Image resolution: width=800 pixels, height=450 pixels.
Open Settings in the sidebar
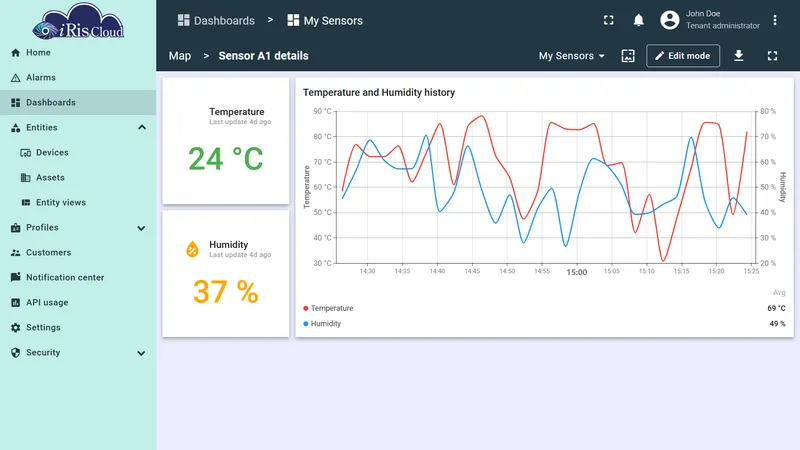tap(78, 328)
